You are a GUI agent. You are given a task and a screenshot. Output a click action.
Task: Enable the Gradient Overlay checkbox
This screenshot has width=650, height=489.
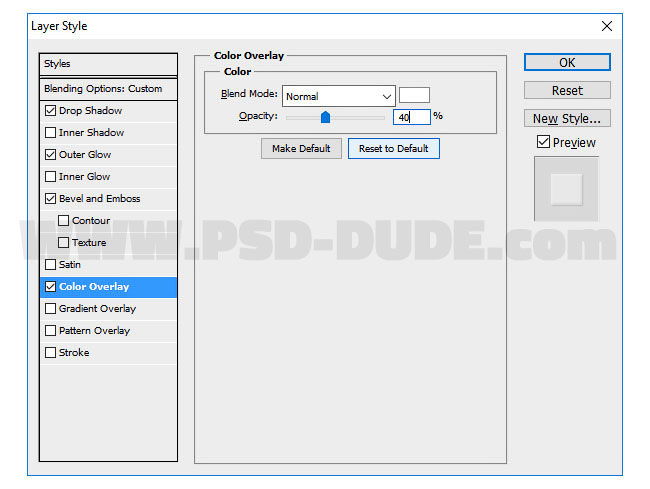tap(50, 308)
